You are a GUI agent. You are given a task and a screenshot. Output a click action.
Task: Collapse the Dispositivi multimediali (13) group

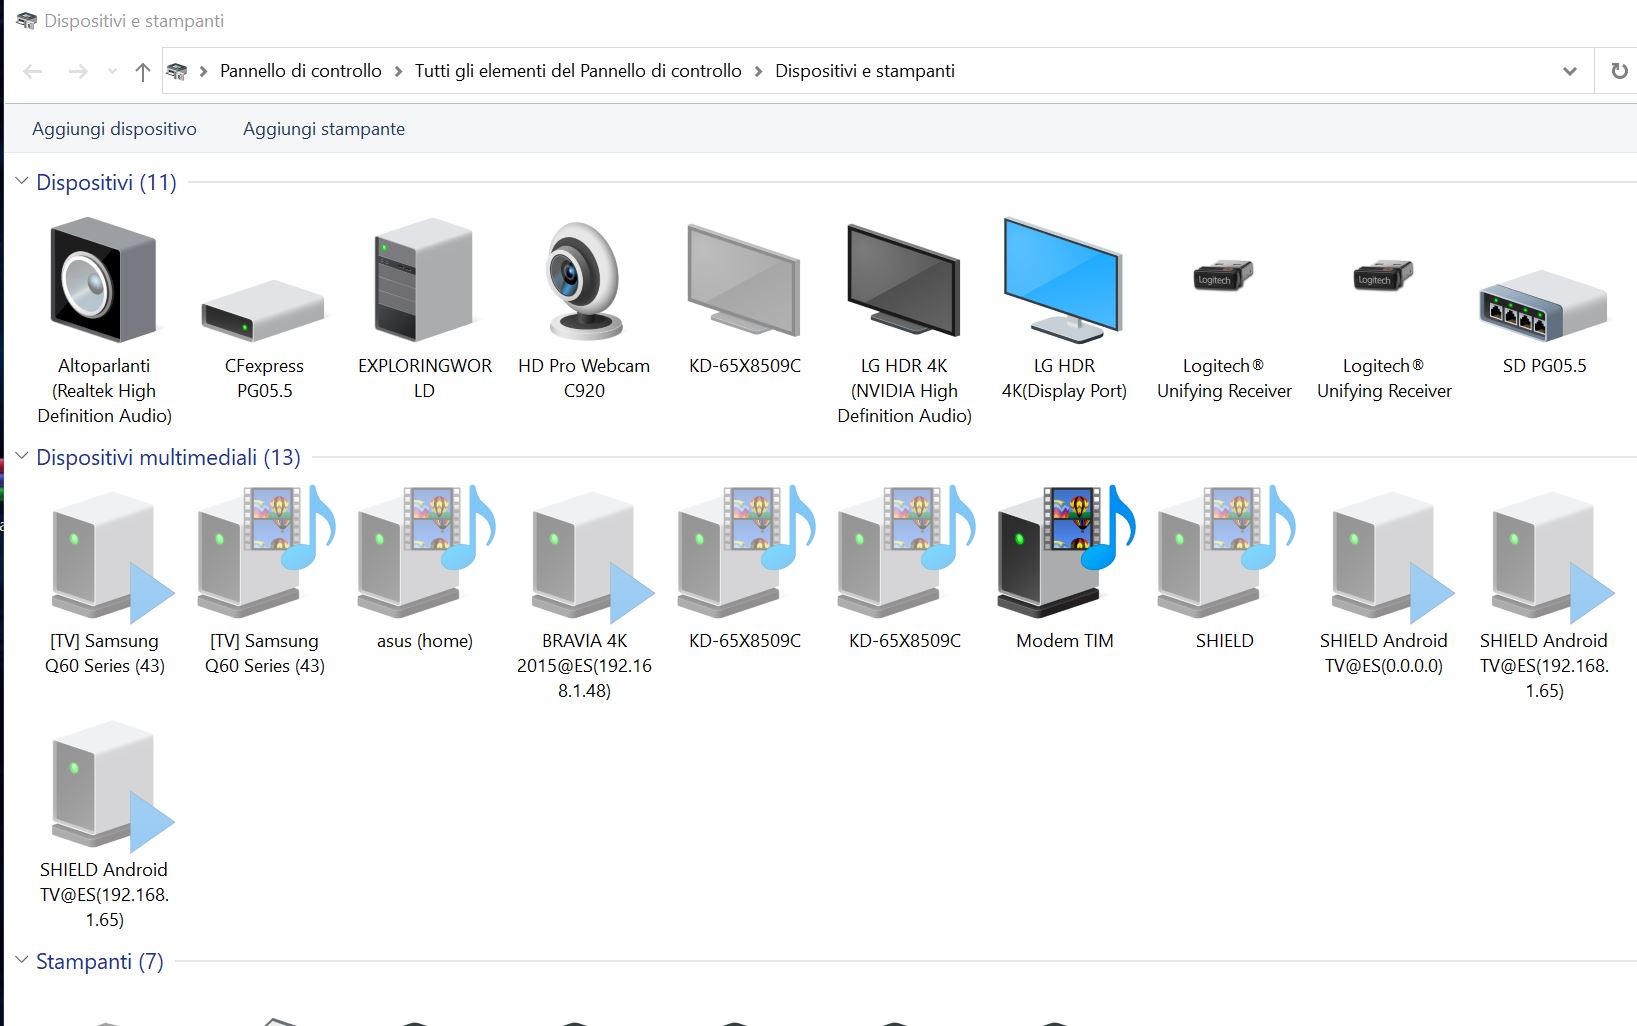tap(21, 457)
